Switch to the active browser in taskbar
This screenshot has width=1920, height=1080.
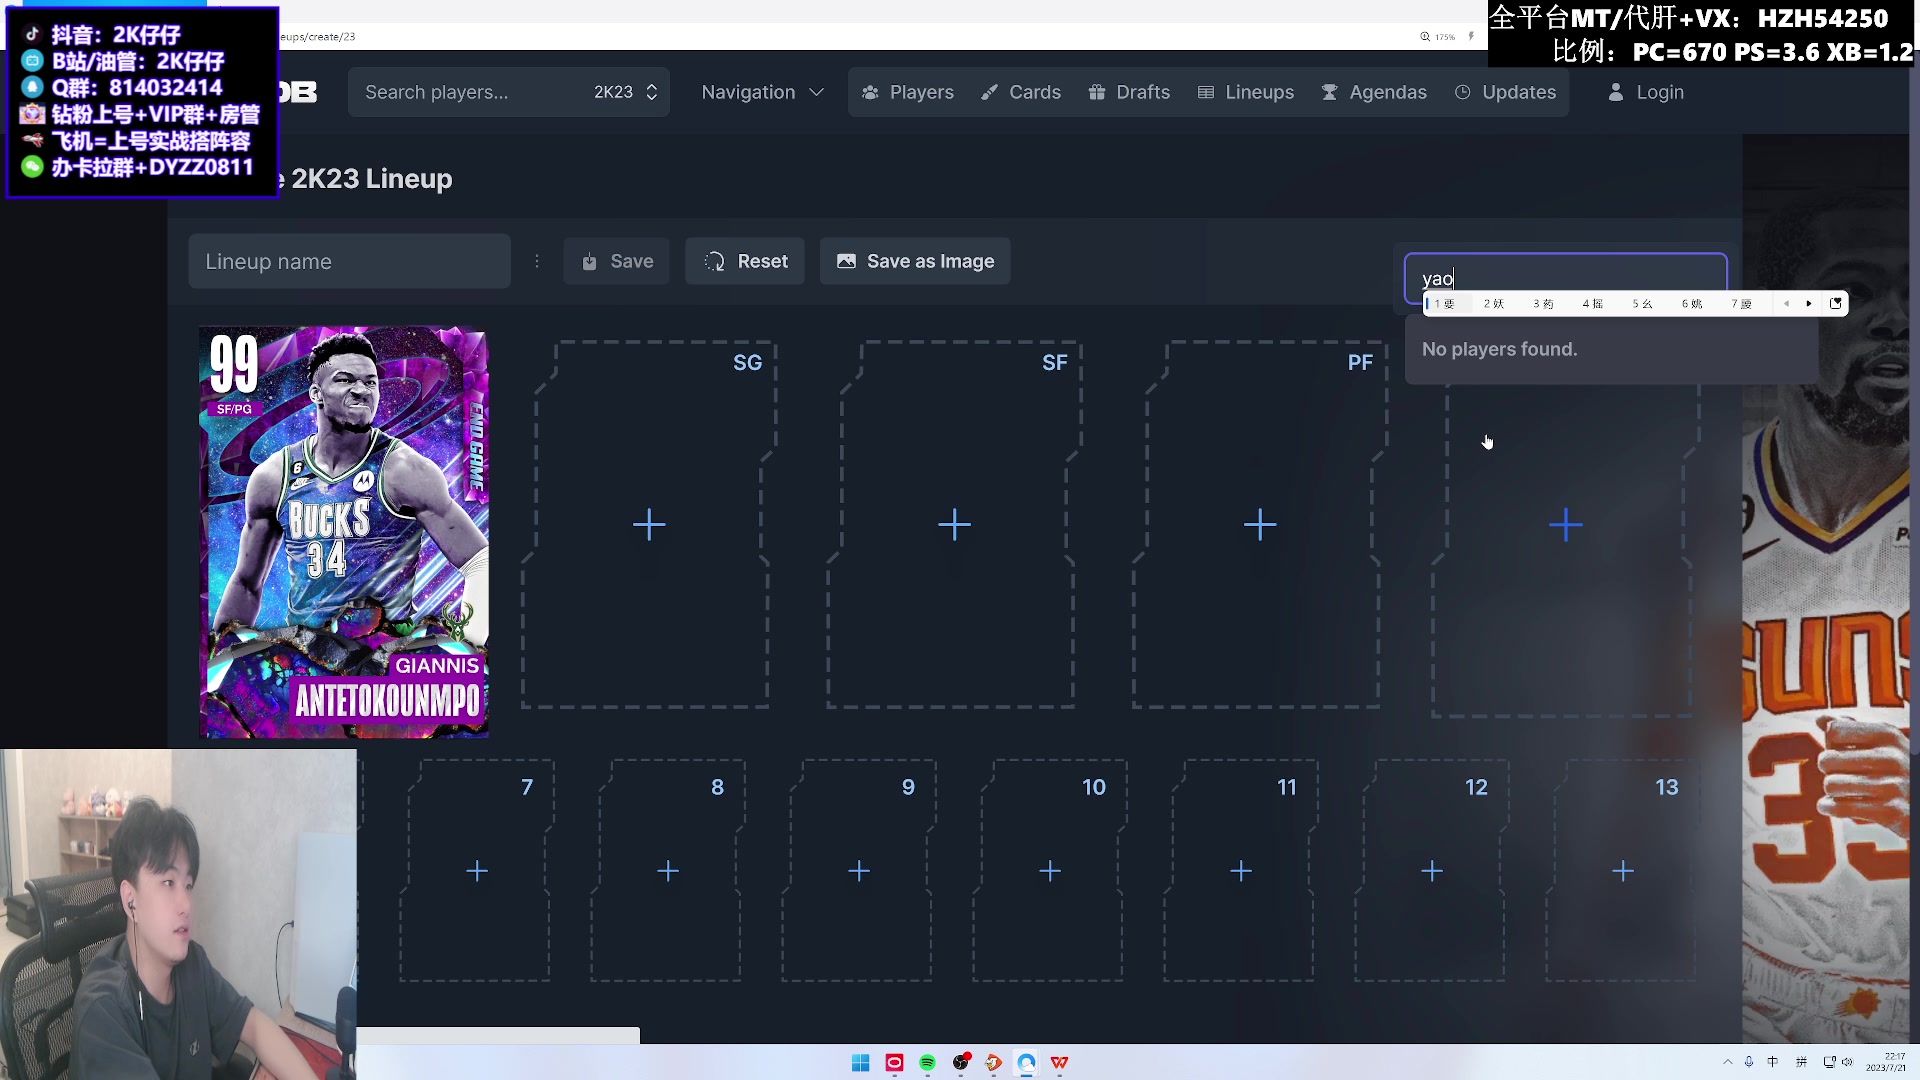1027,1063
